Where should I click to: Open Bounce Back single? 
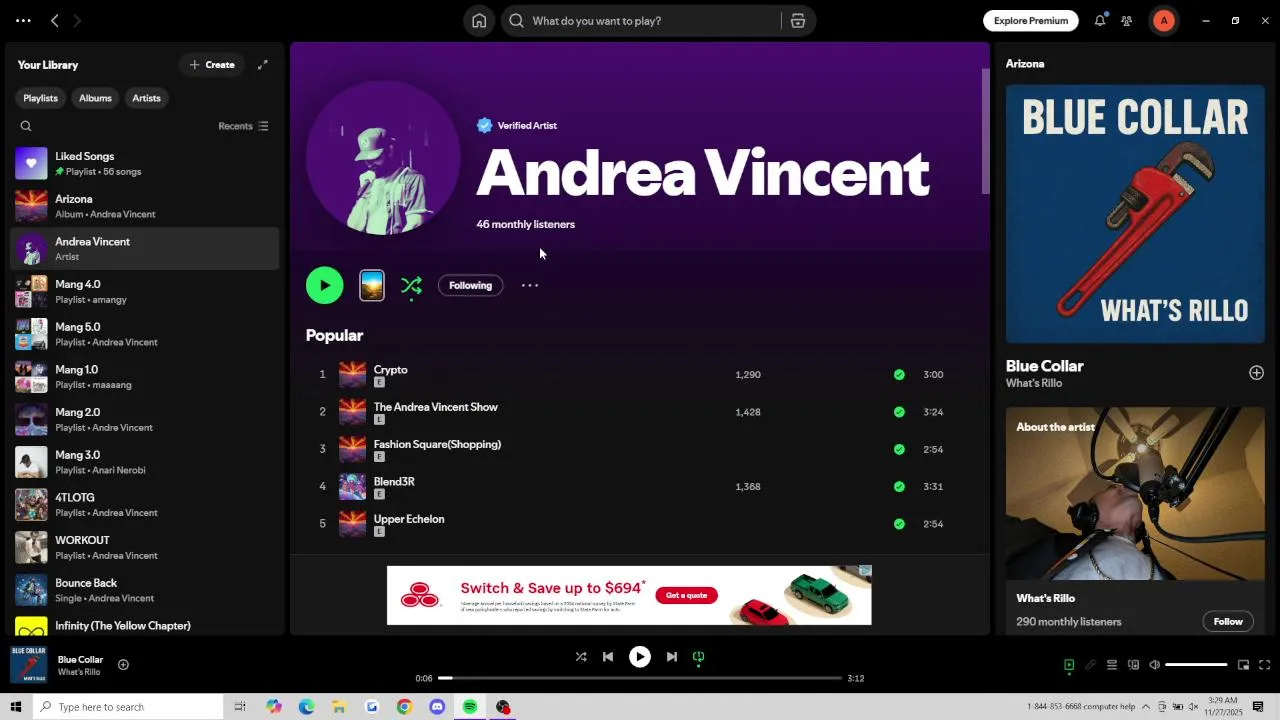(x=145, y=590)
